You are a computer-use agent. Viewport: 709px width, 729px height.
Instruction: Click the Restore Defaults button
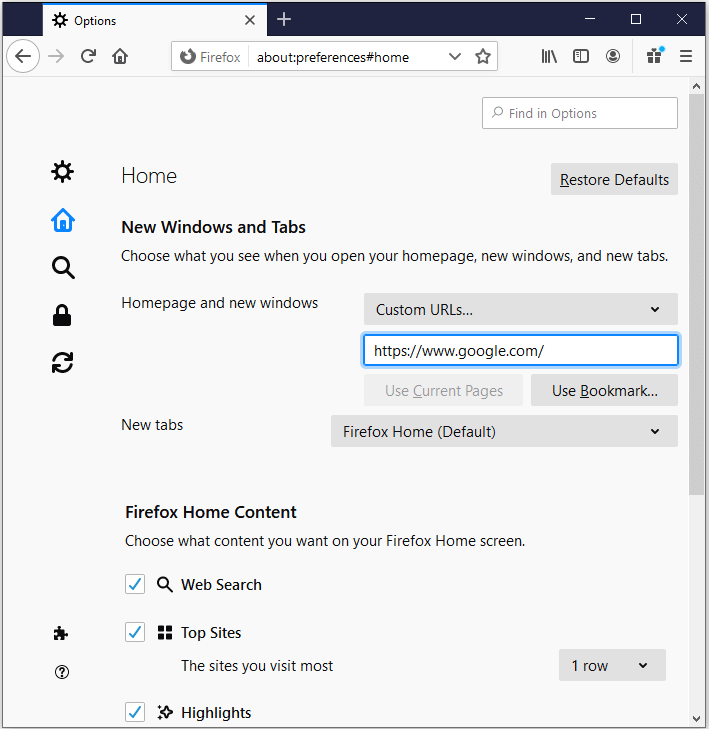(x=614, y=179)
